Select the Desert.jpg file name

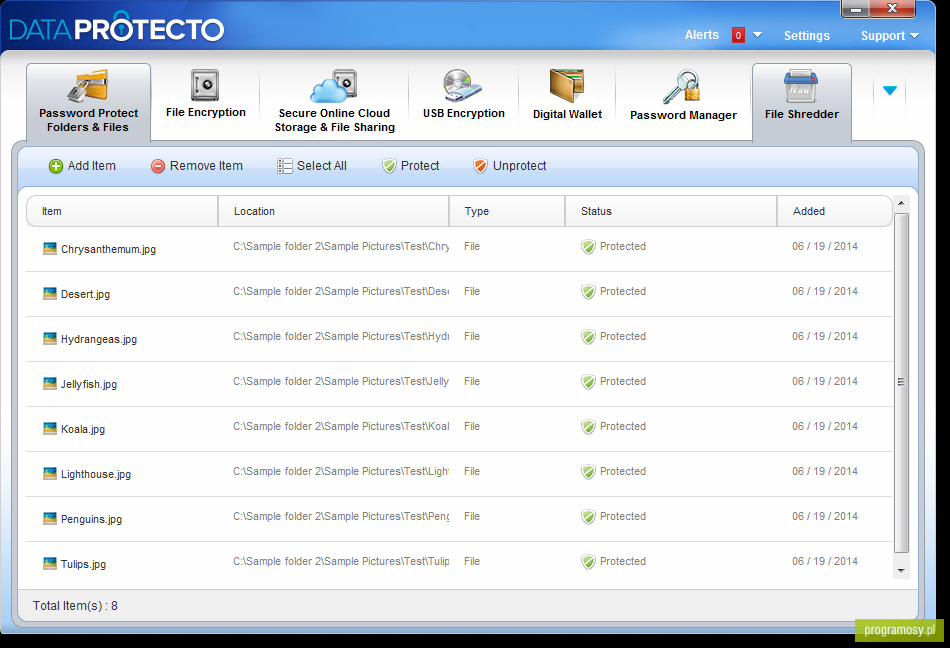pos(85,294)
